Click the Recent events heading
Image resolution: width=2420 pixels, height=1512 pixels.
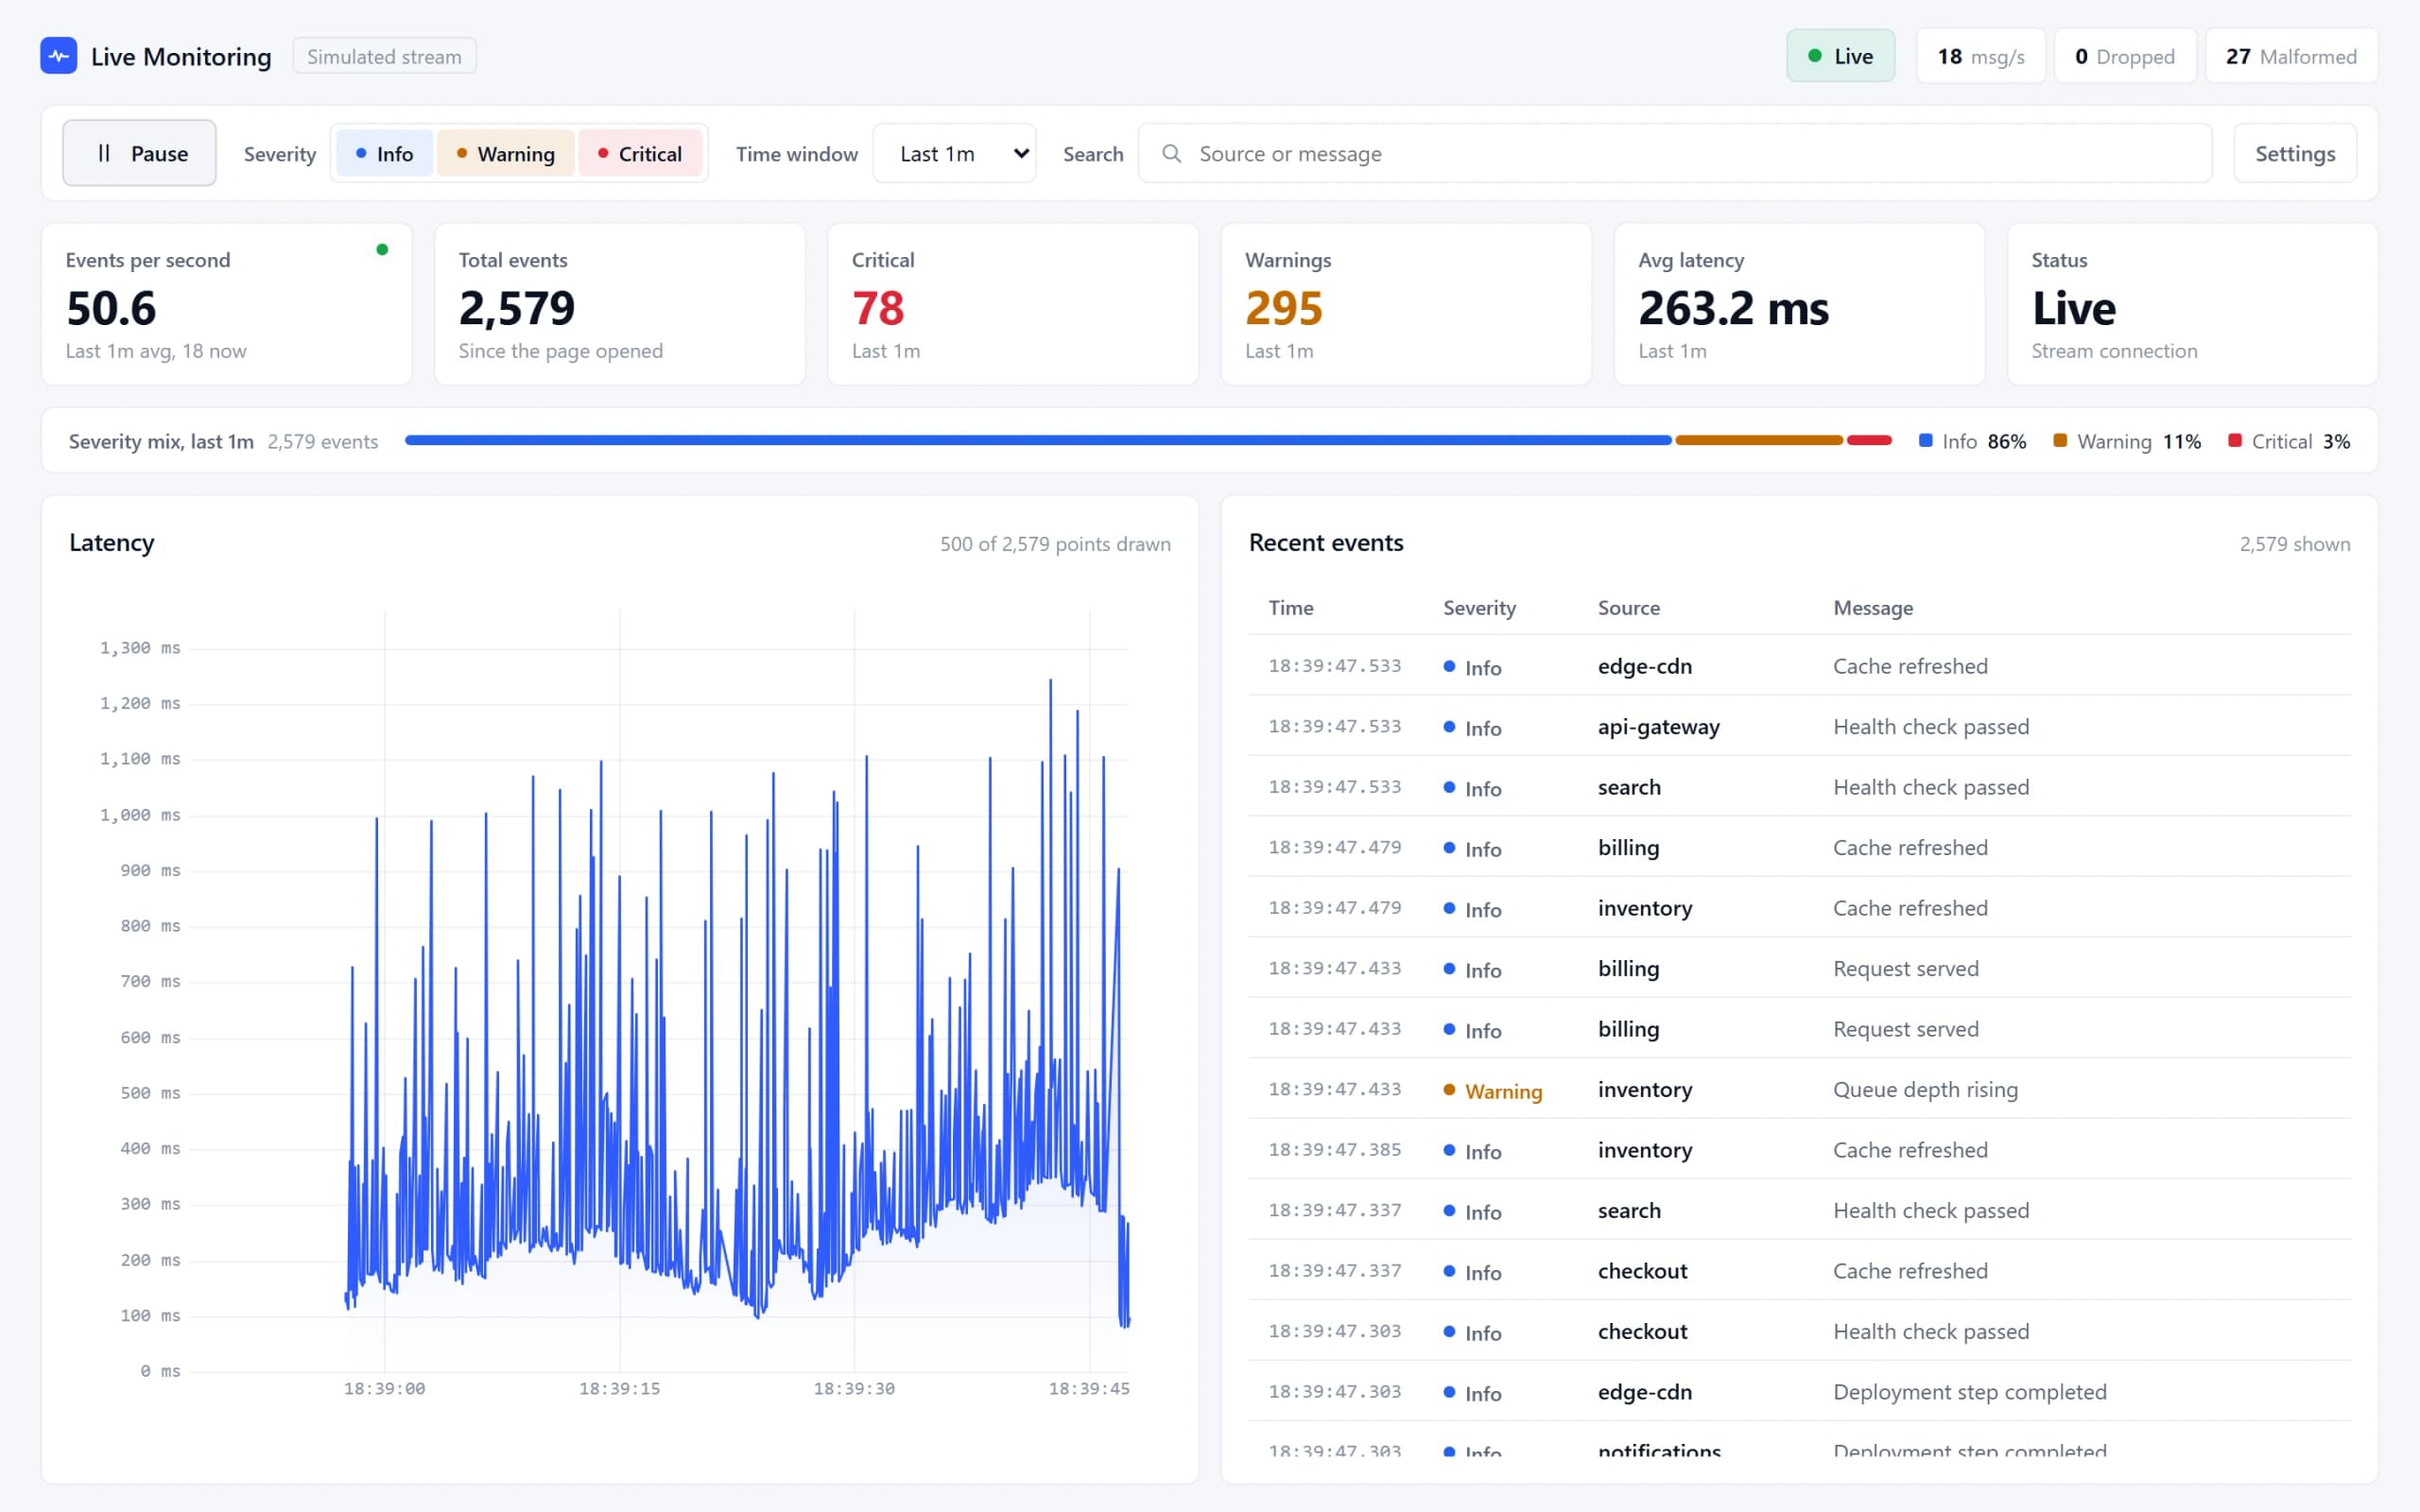(x=1325, y=543)
